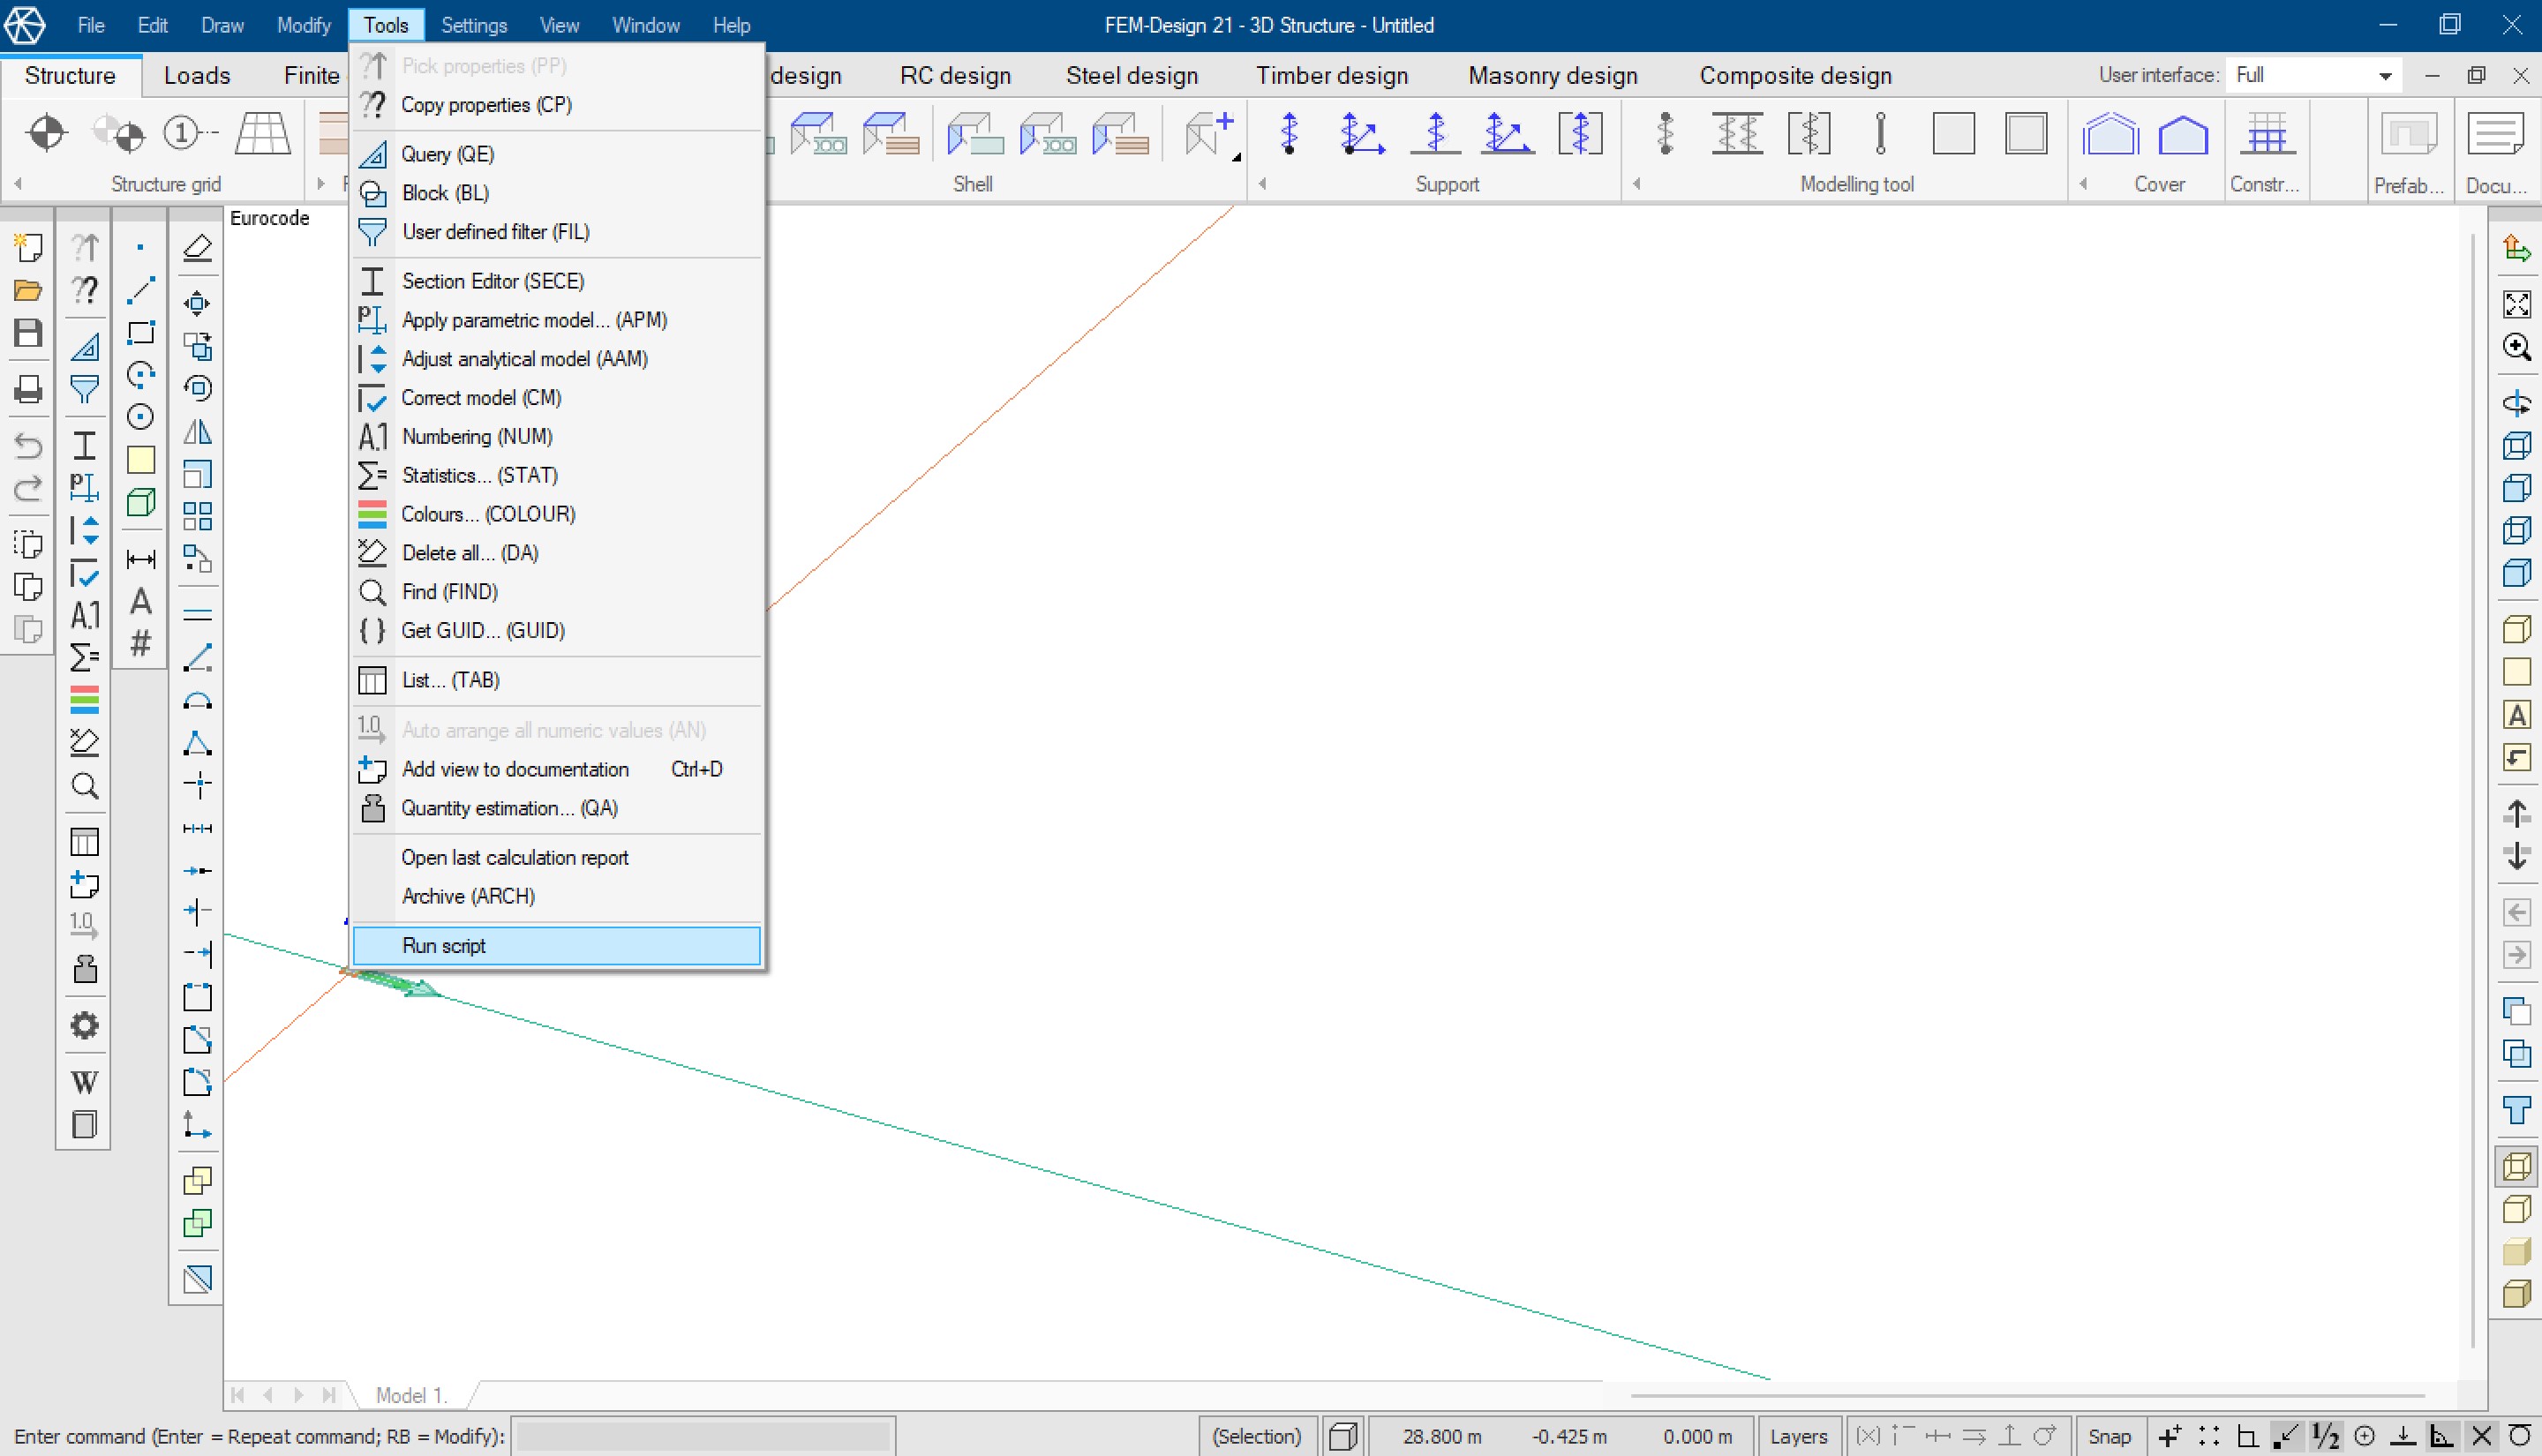
Task: Click the Enter command input field
Action: point(702,1436)
